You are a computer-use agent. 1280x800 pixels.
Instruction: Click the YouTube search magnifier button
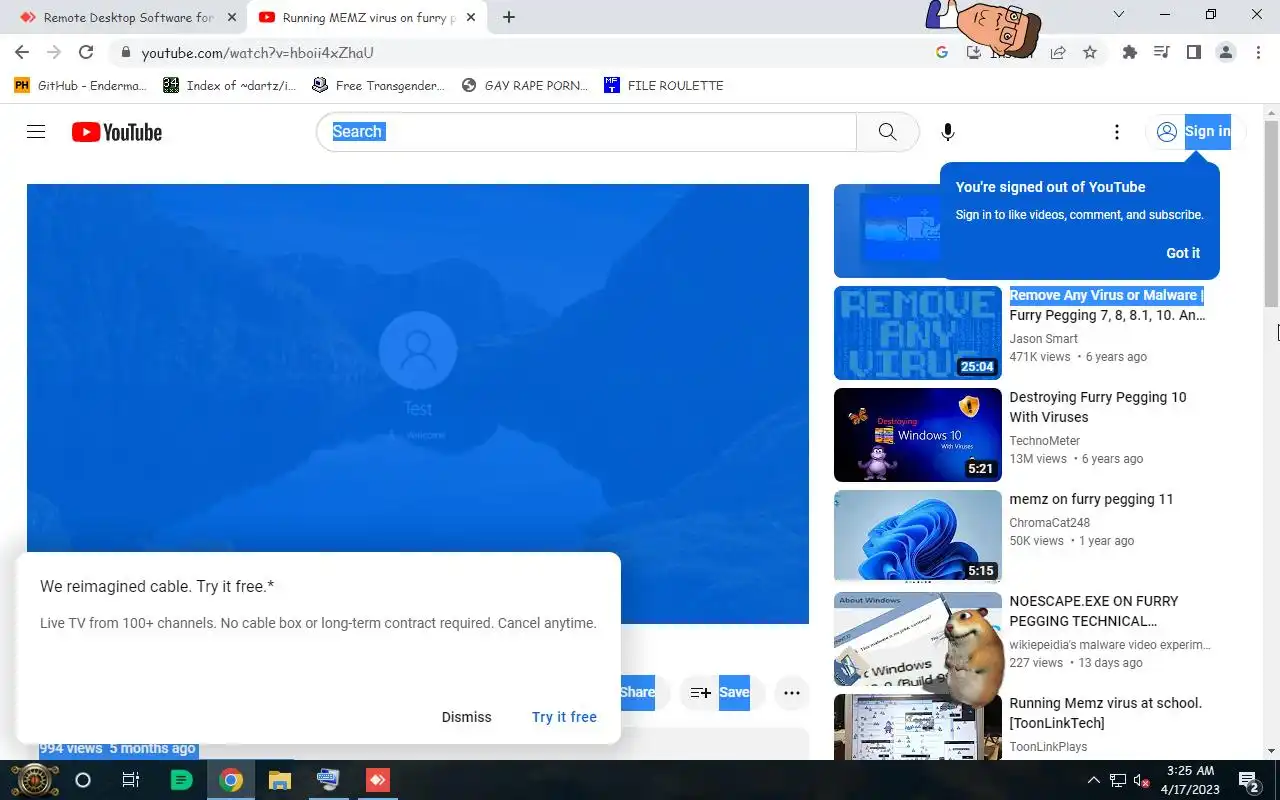[887, 132]
